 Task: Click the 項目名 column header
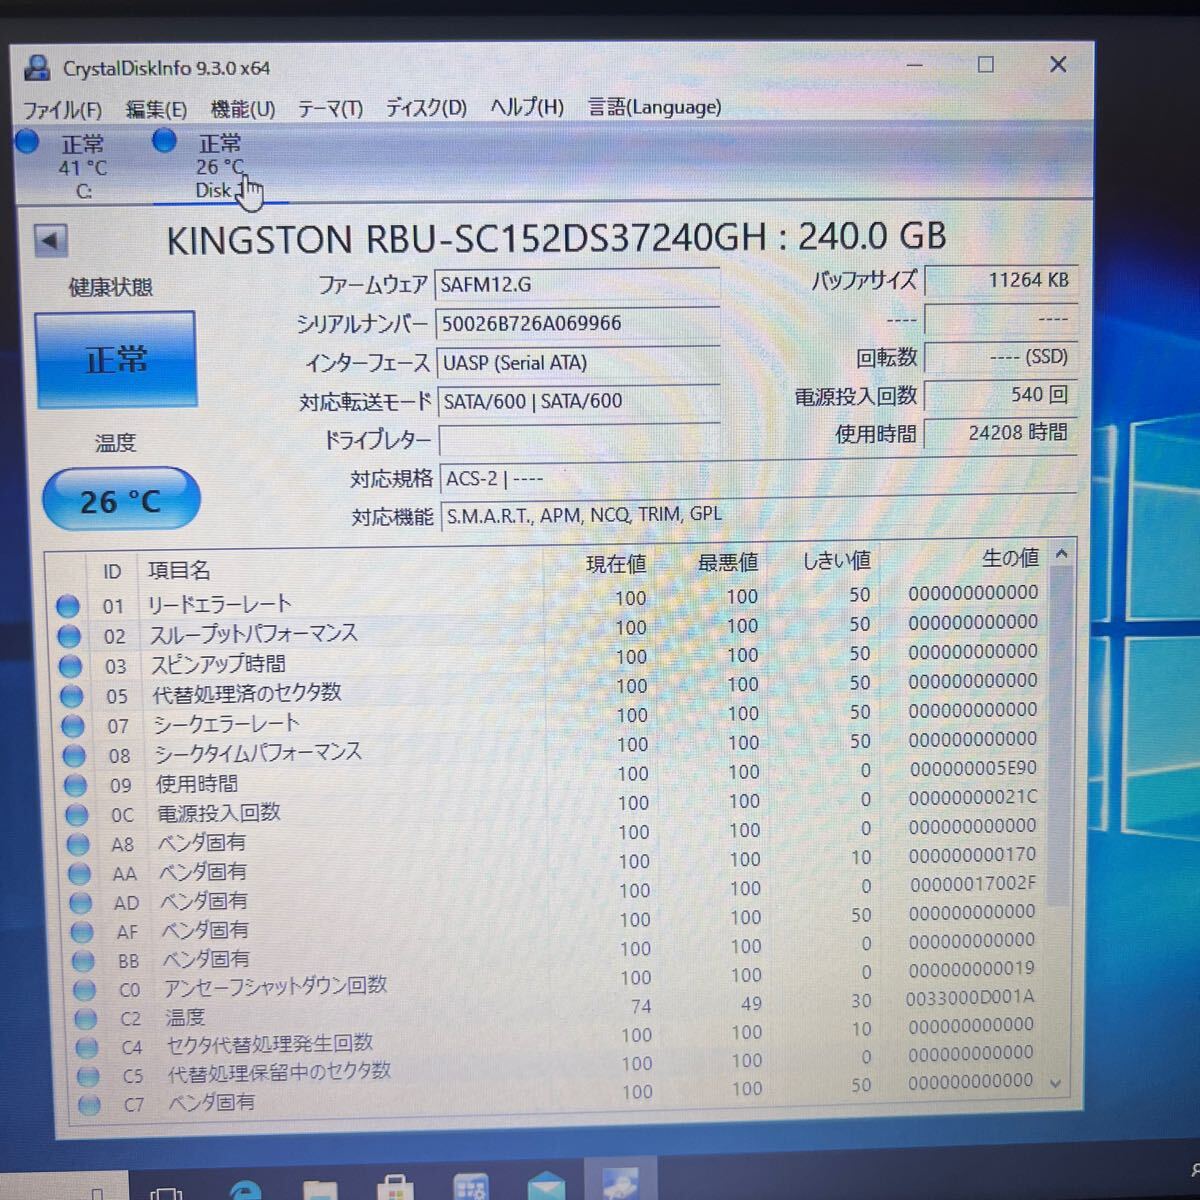click(x=179, y=570)
